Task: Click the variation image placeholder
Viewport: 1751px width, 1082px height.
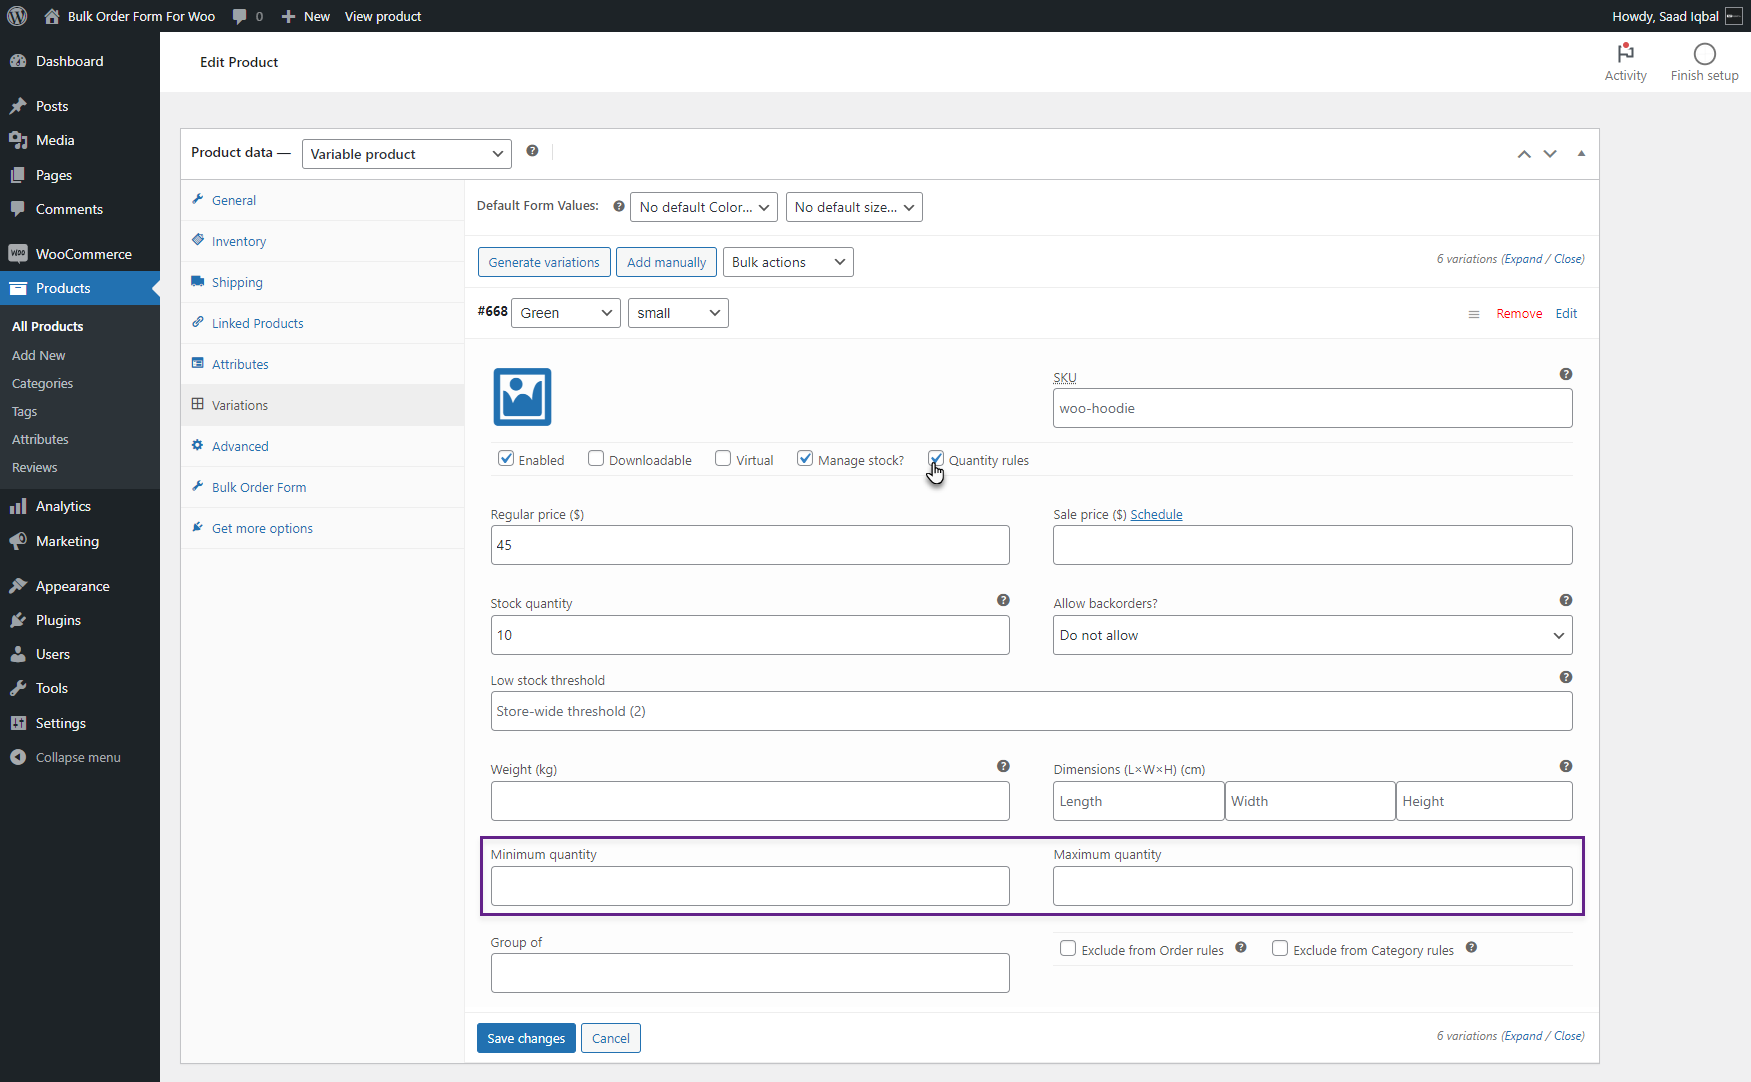Action: pos(522,397)
